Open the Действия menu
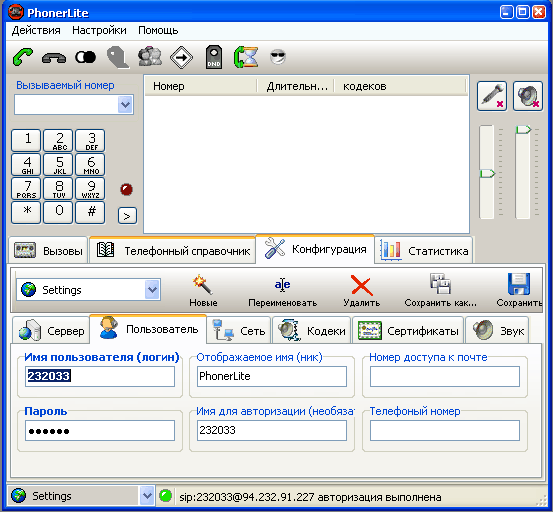553x512 pixels. coord(36,30)
